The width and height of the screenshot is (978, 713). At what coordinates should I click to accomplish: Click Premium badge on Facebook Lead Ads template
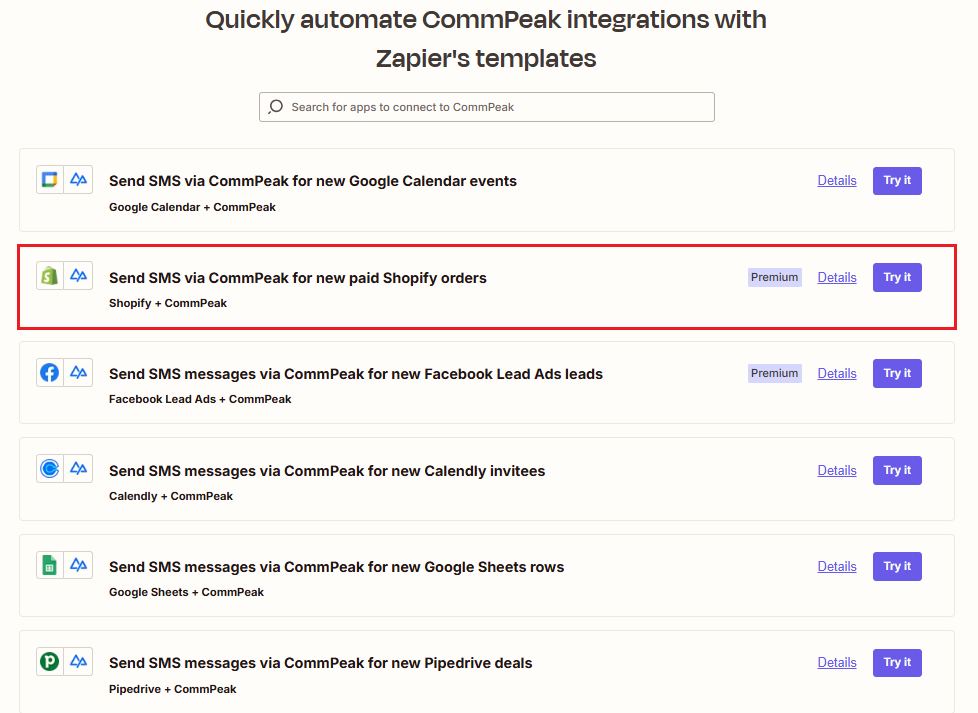(775, 373)
